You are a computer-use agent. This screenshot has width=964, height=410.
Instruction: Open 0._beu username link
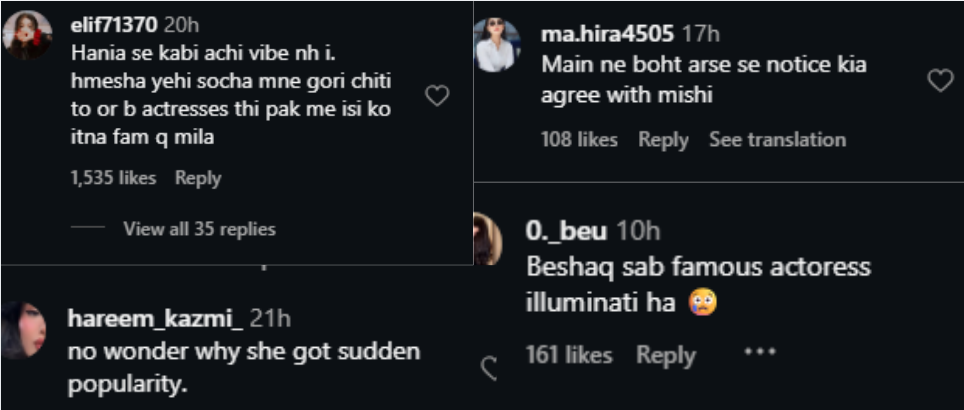point(565,231)
